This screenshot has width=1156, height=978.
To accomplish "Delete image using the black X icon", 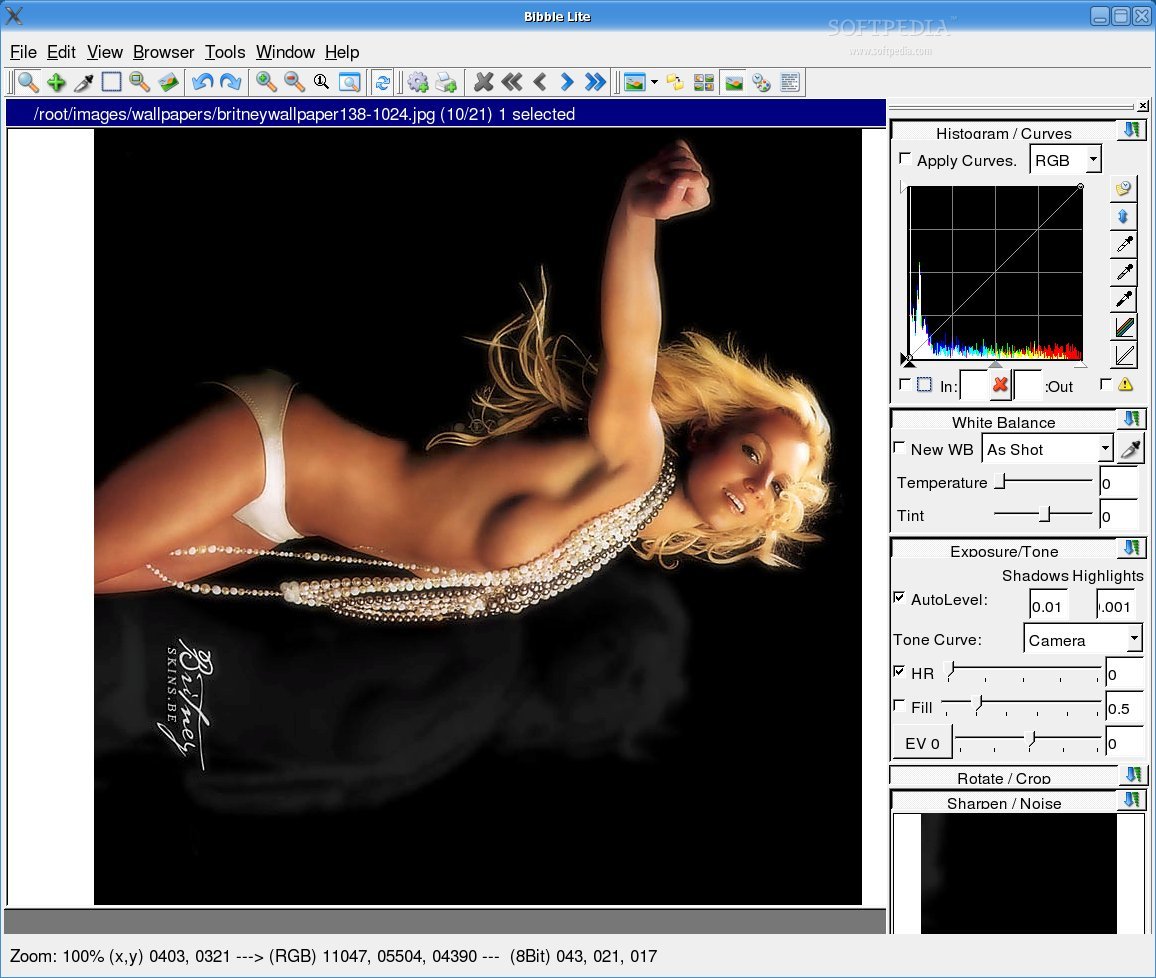I will [x=484, y=82].
